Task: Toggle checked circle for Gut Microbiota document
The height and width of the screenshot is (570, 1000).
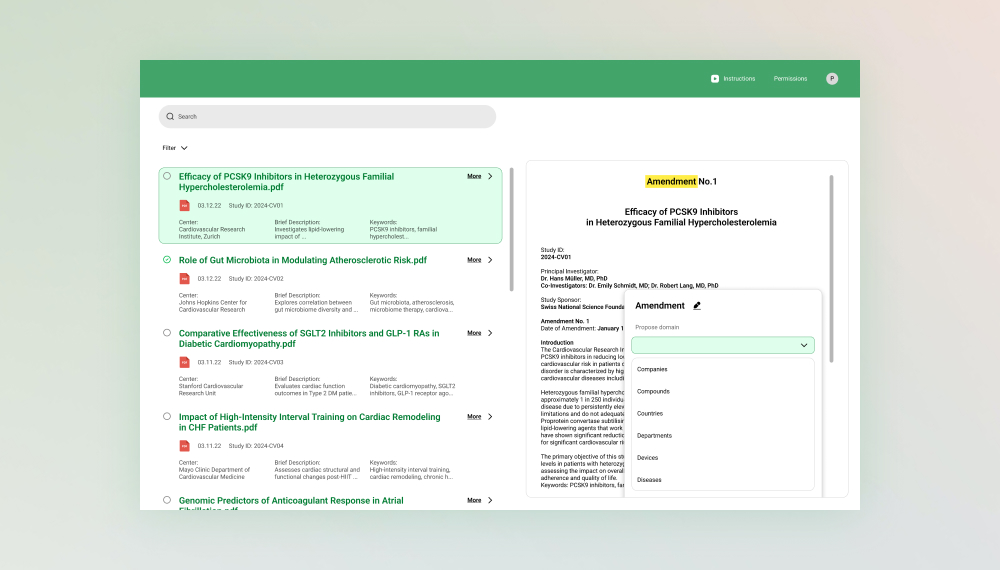Action: pyautogui.click(x=167, y=259)
